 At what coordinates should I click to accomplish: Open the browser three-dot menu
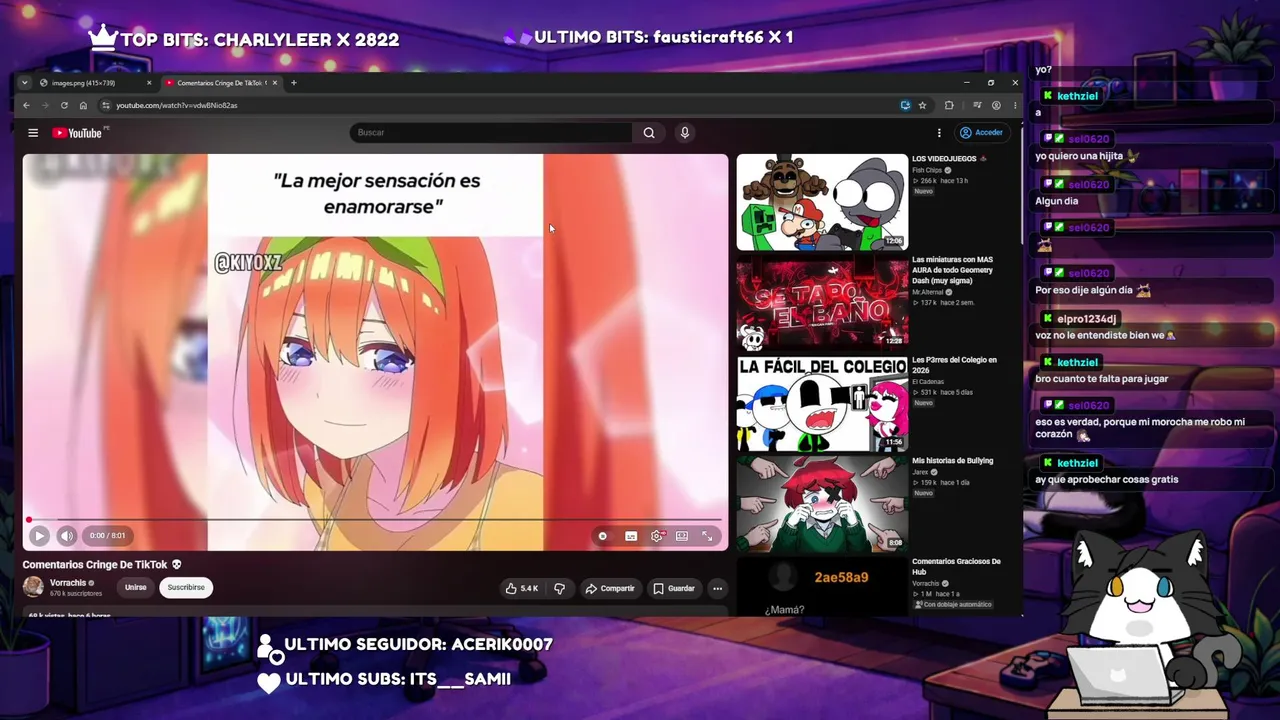1015,106
